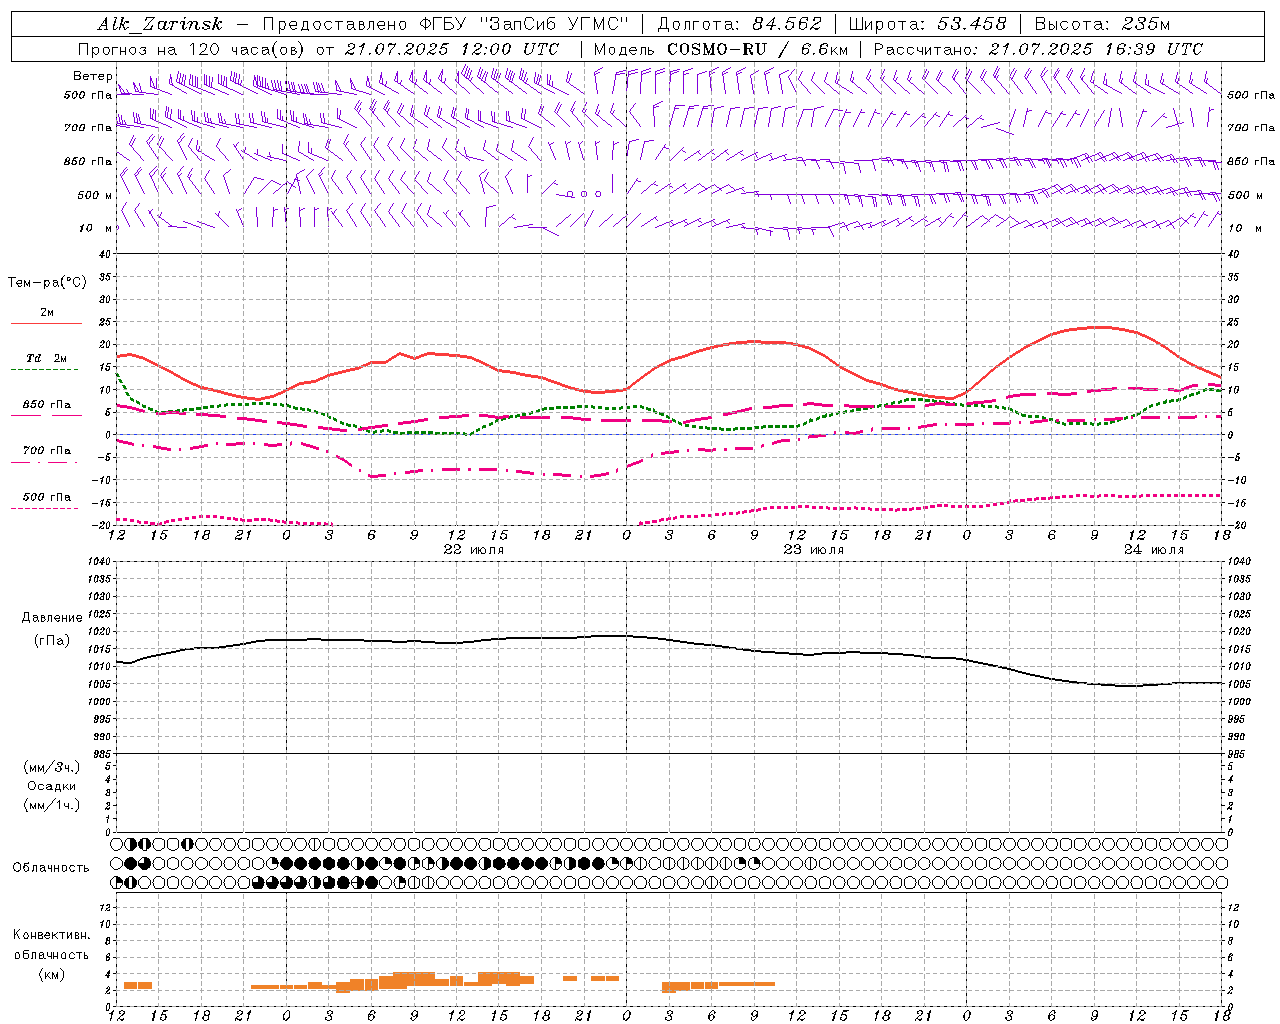Click the 23 июля date label
Viewport: 1280px width, 1024px height.
[813, 550]
